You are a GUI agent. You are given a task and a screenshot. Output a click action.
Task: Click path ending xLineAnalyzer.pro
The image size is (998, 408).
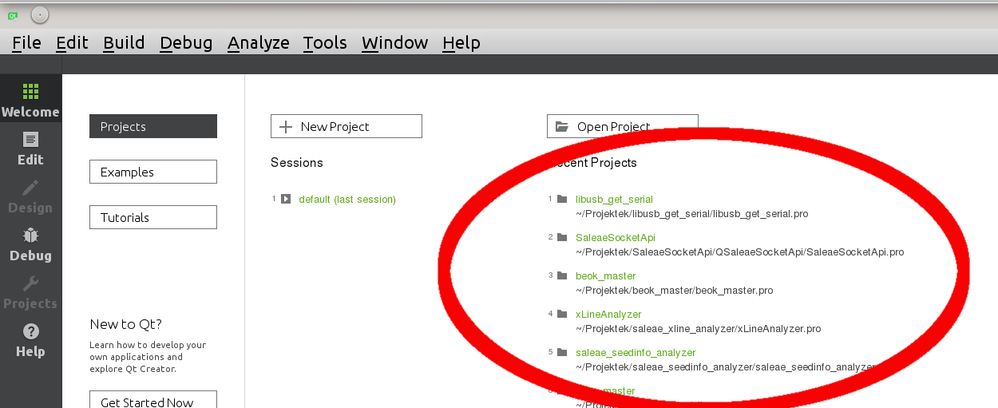(698, 328)
